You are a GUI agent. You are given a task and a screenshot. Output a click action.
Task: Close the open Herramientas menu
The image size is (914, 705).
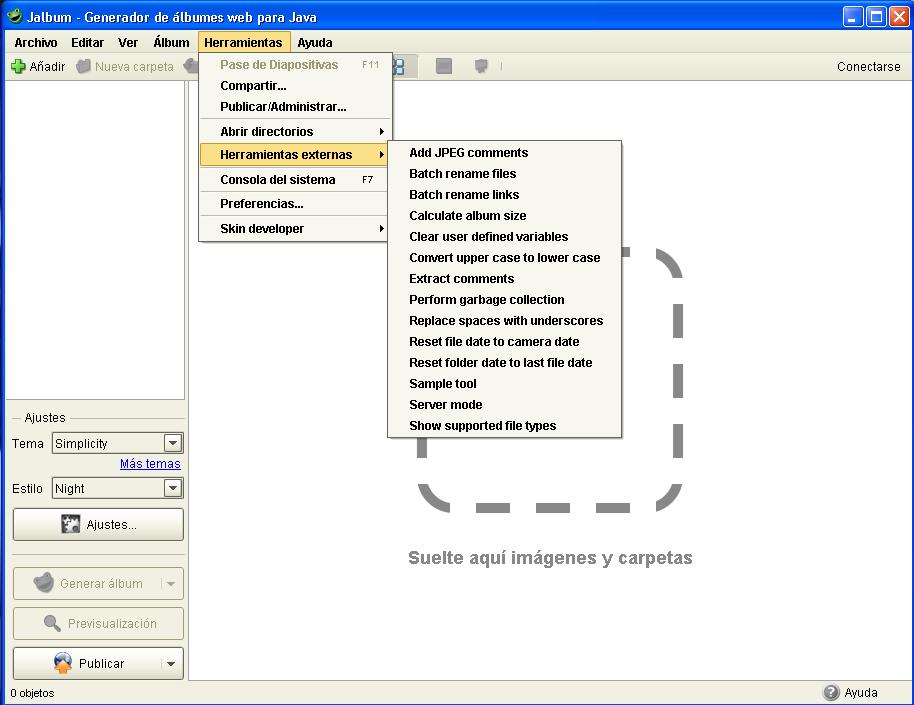[243, 43]
